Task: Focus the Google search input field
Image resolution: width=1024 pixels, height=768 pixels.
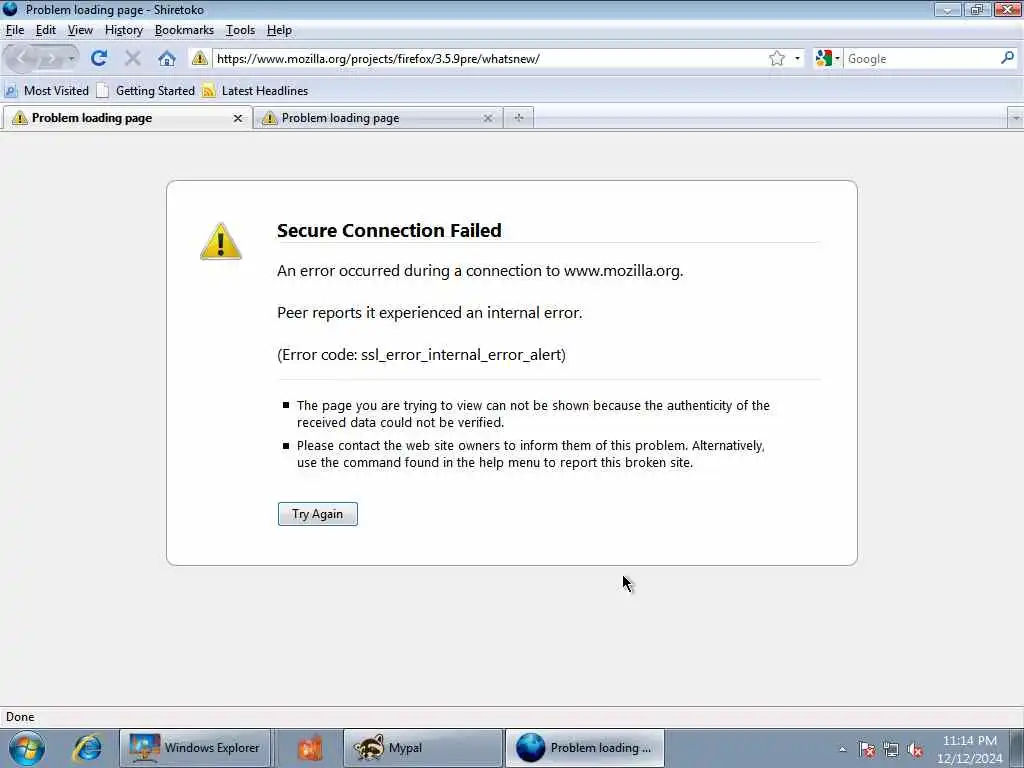Action: 921,59
